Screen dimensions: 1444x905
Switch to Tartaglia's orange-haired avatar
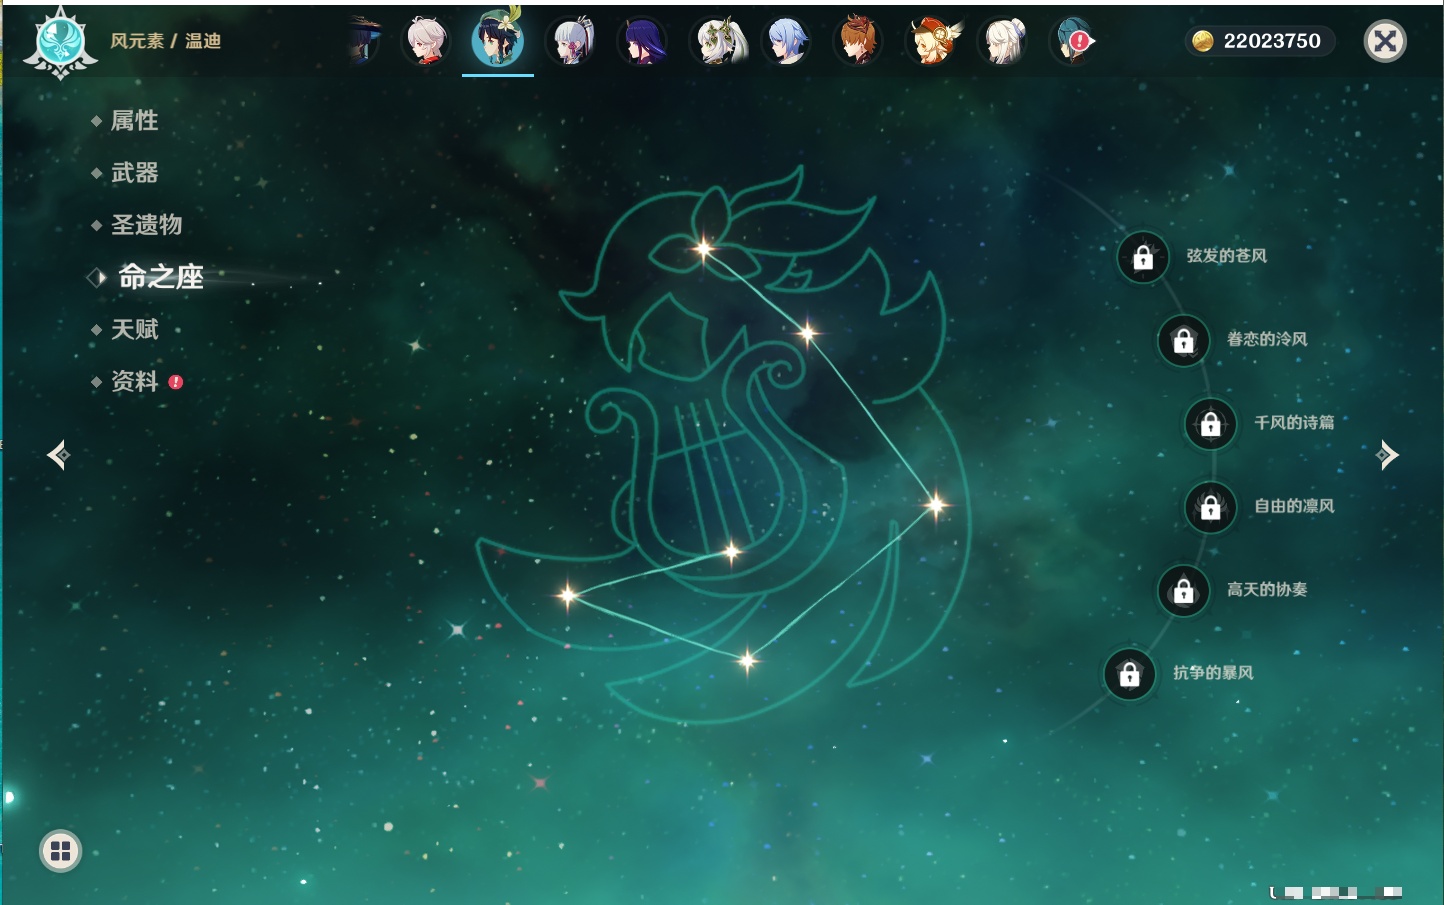(x=858, y=41)
